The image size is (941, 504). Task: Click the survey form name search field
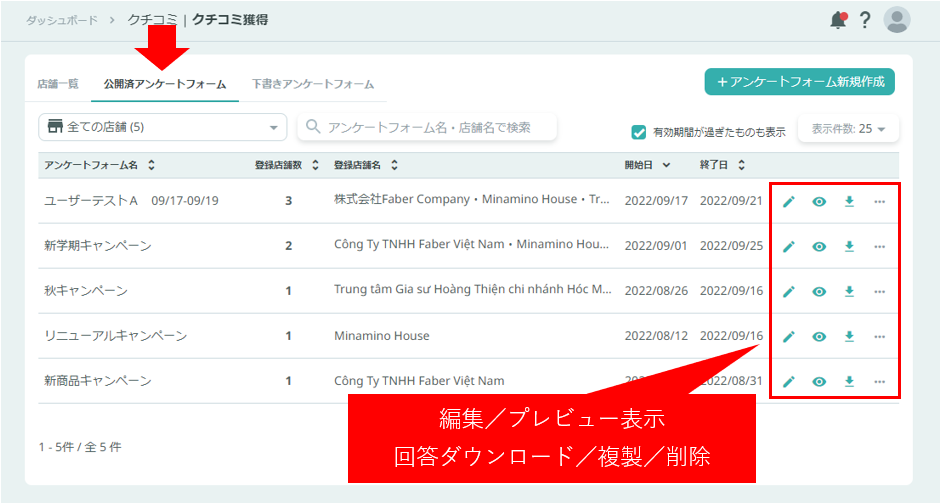(428, 127)
